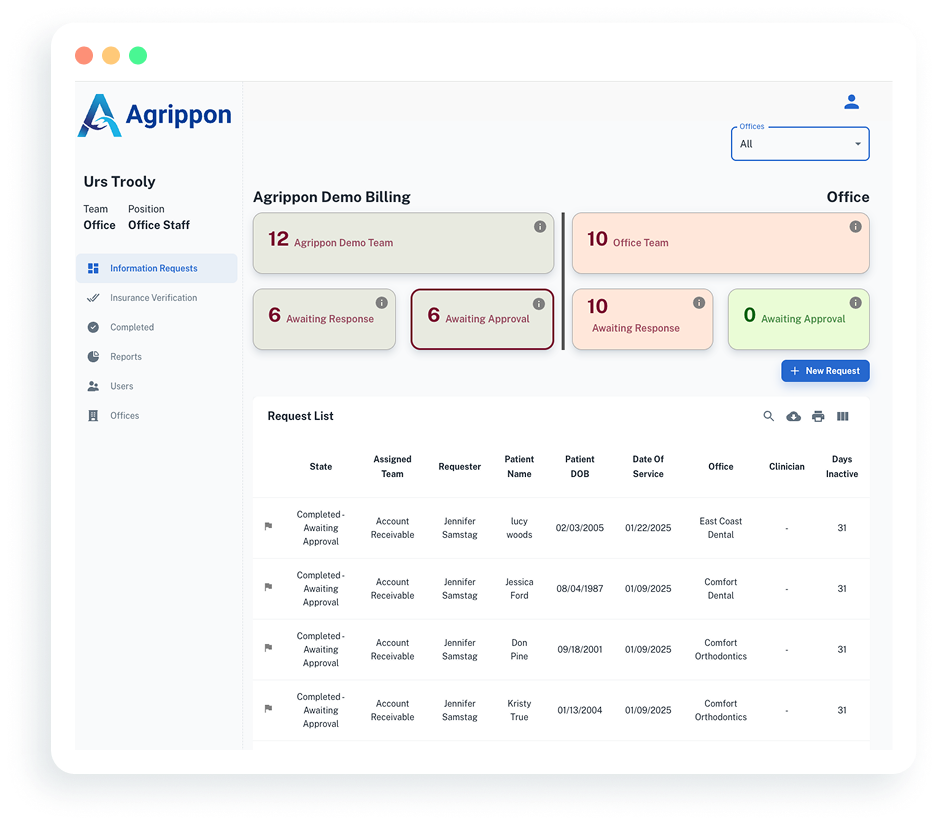
Task: Click DOB 01/13/2004 cell
Action: (580, 710)
